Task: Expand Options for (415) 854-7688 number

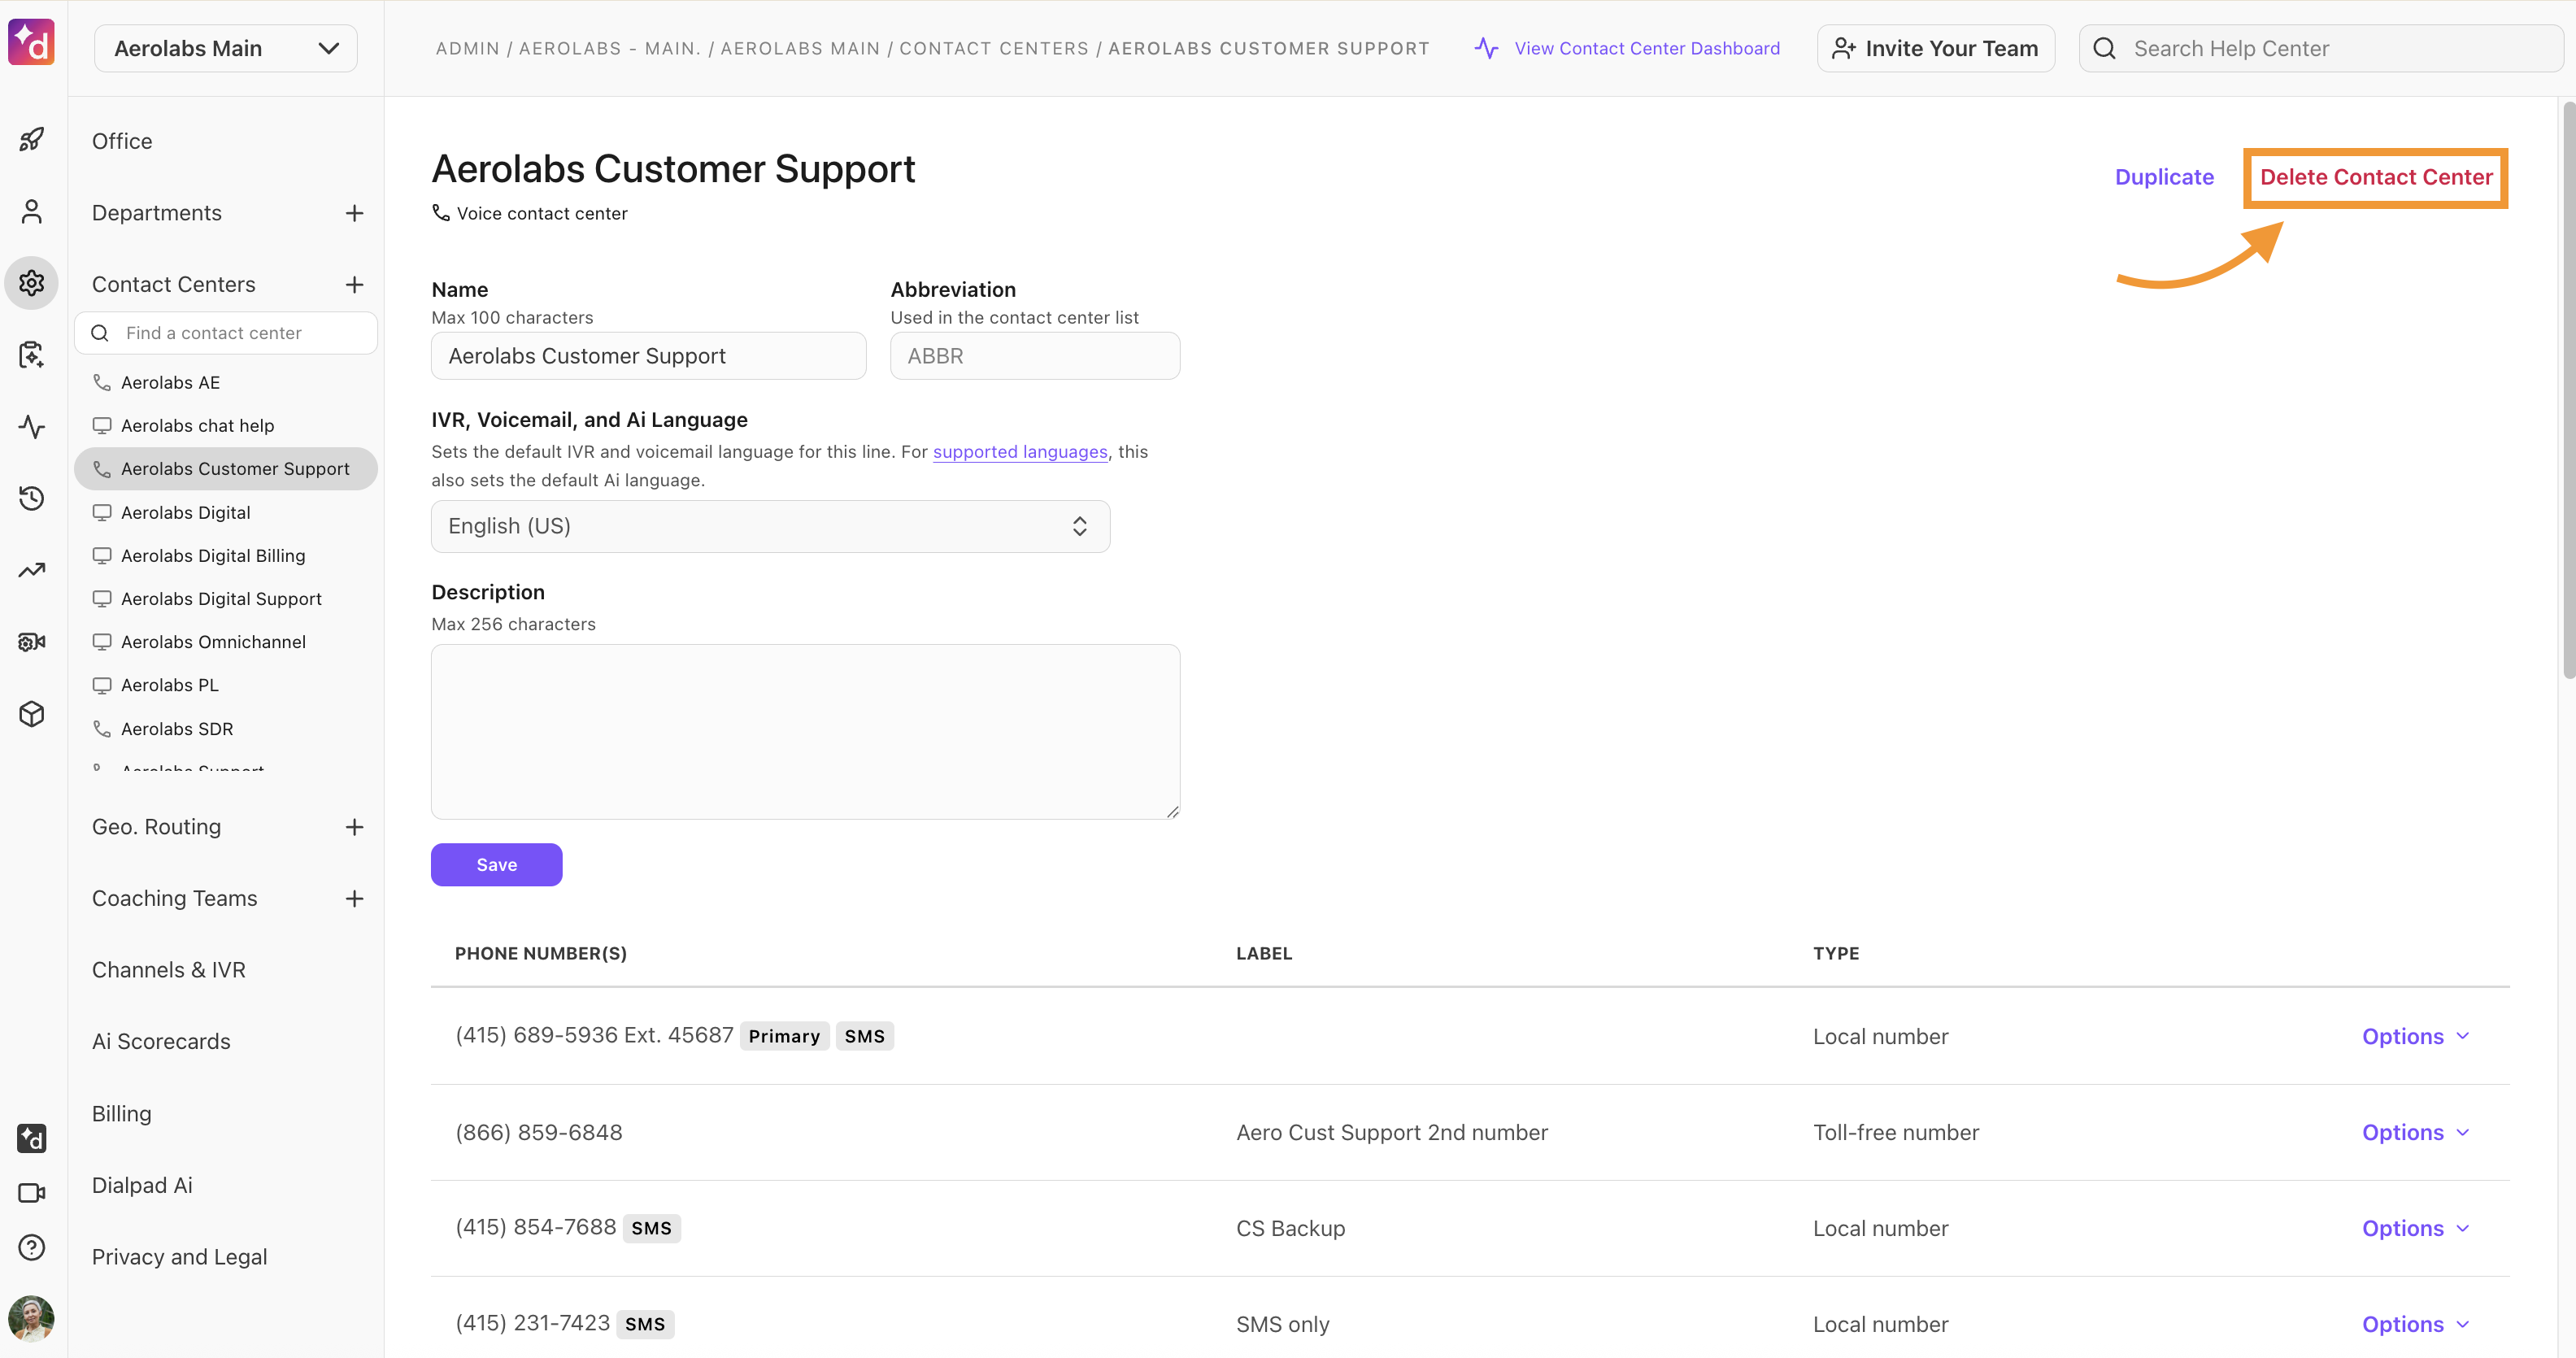Action: pyautogui.click(x=2415, y=1228)
